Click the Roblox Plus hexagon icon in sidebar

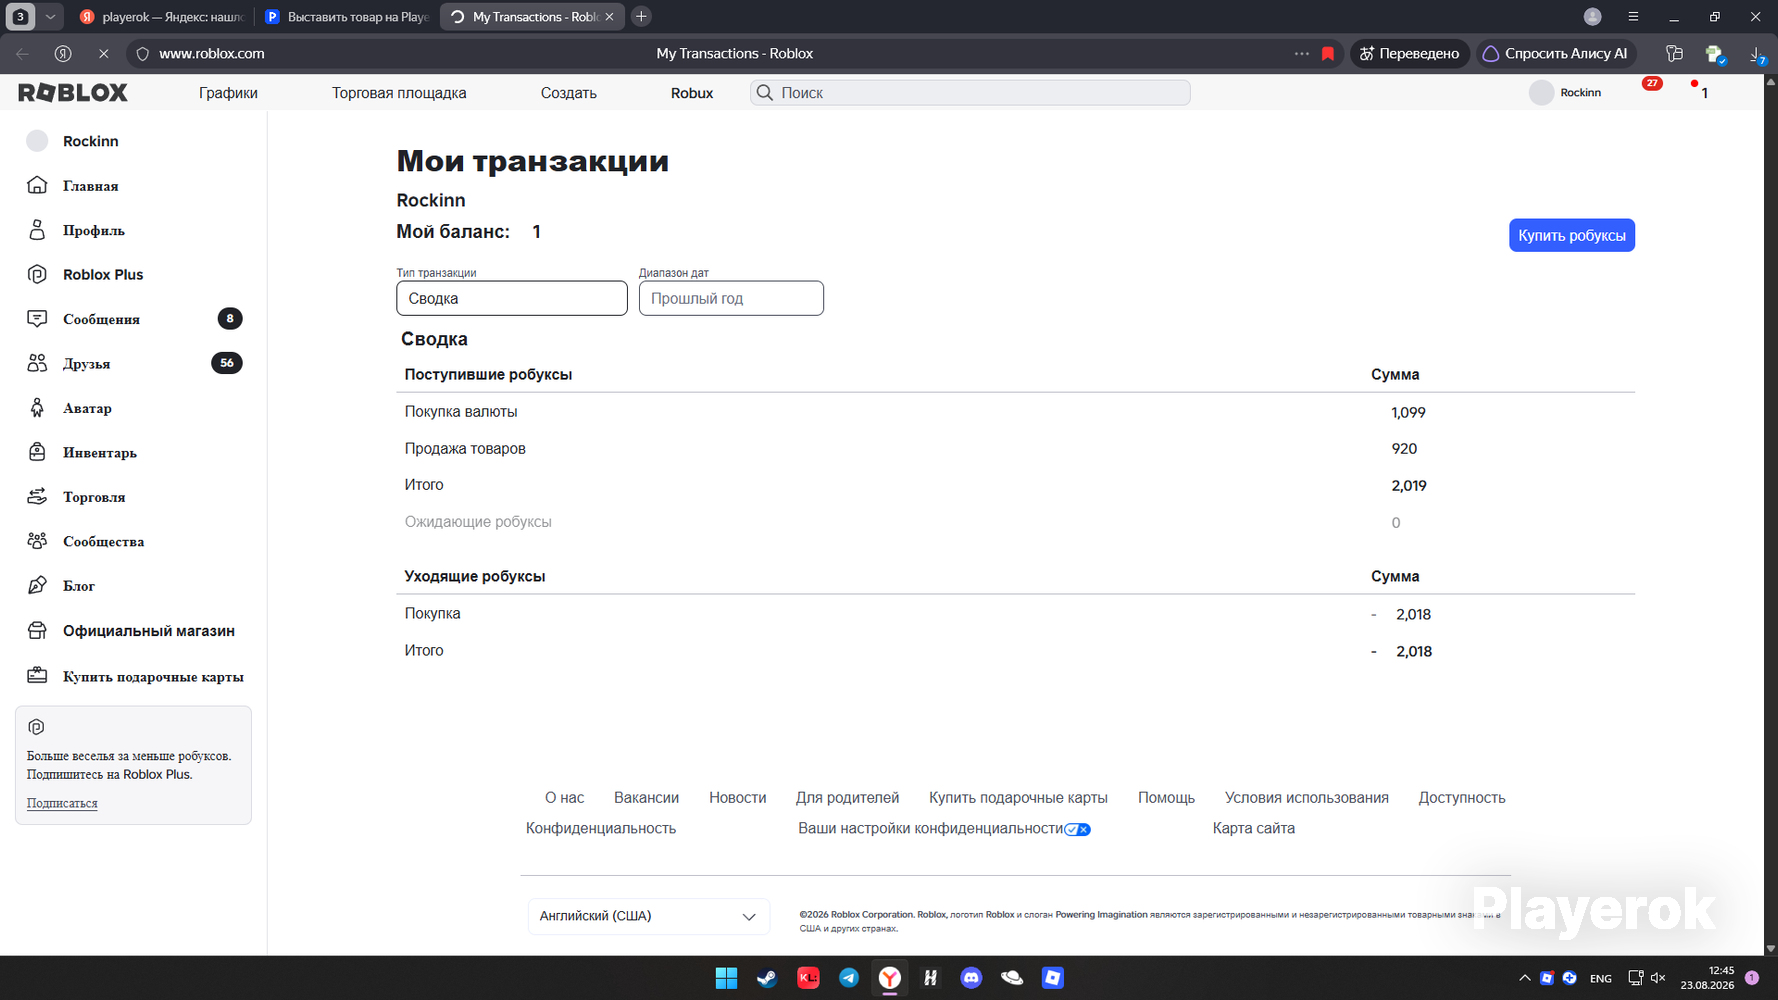37,274
